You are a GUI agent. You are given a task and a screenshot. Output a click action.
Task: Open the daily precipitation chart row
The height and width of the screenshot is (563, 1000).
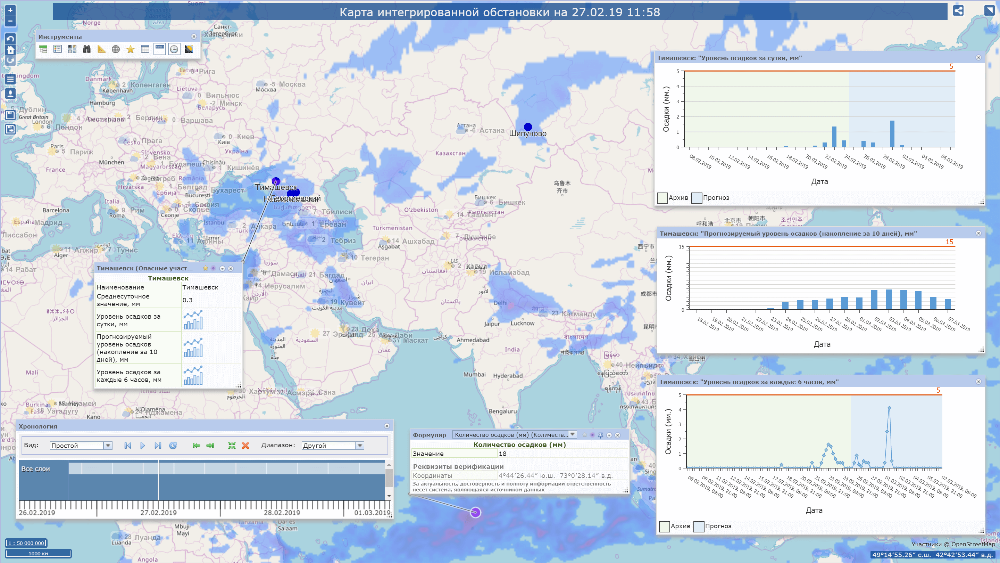(x=192, y=319)
